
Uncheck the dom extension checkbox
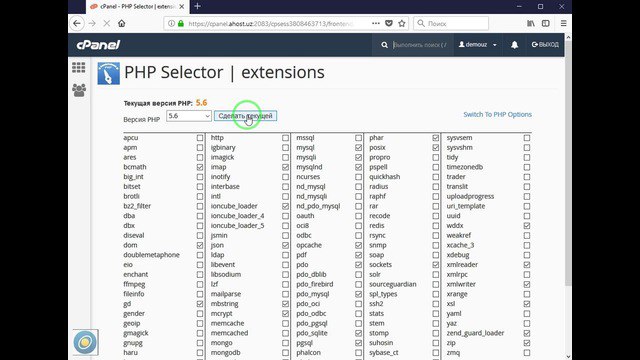click(200, 245)
